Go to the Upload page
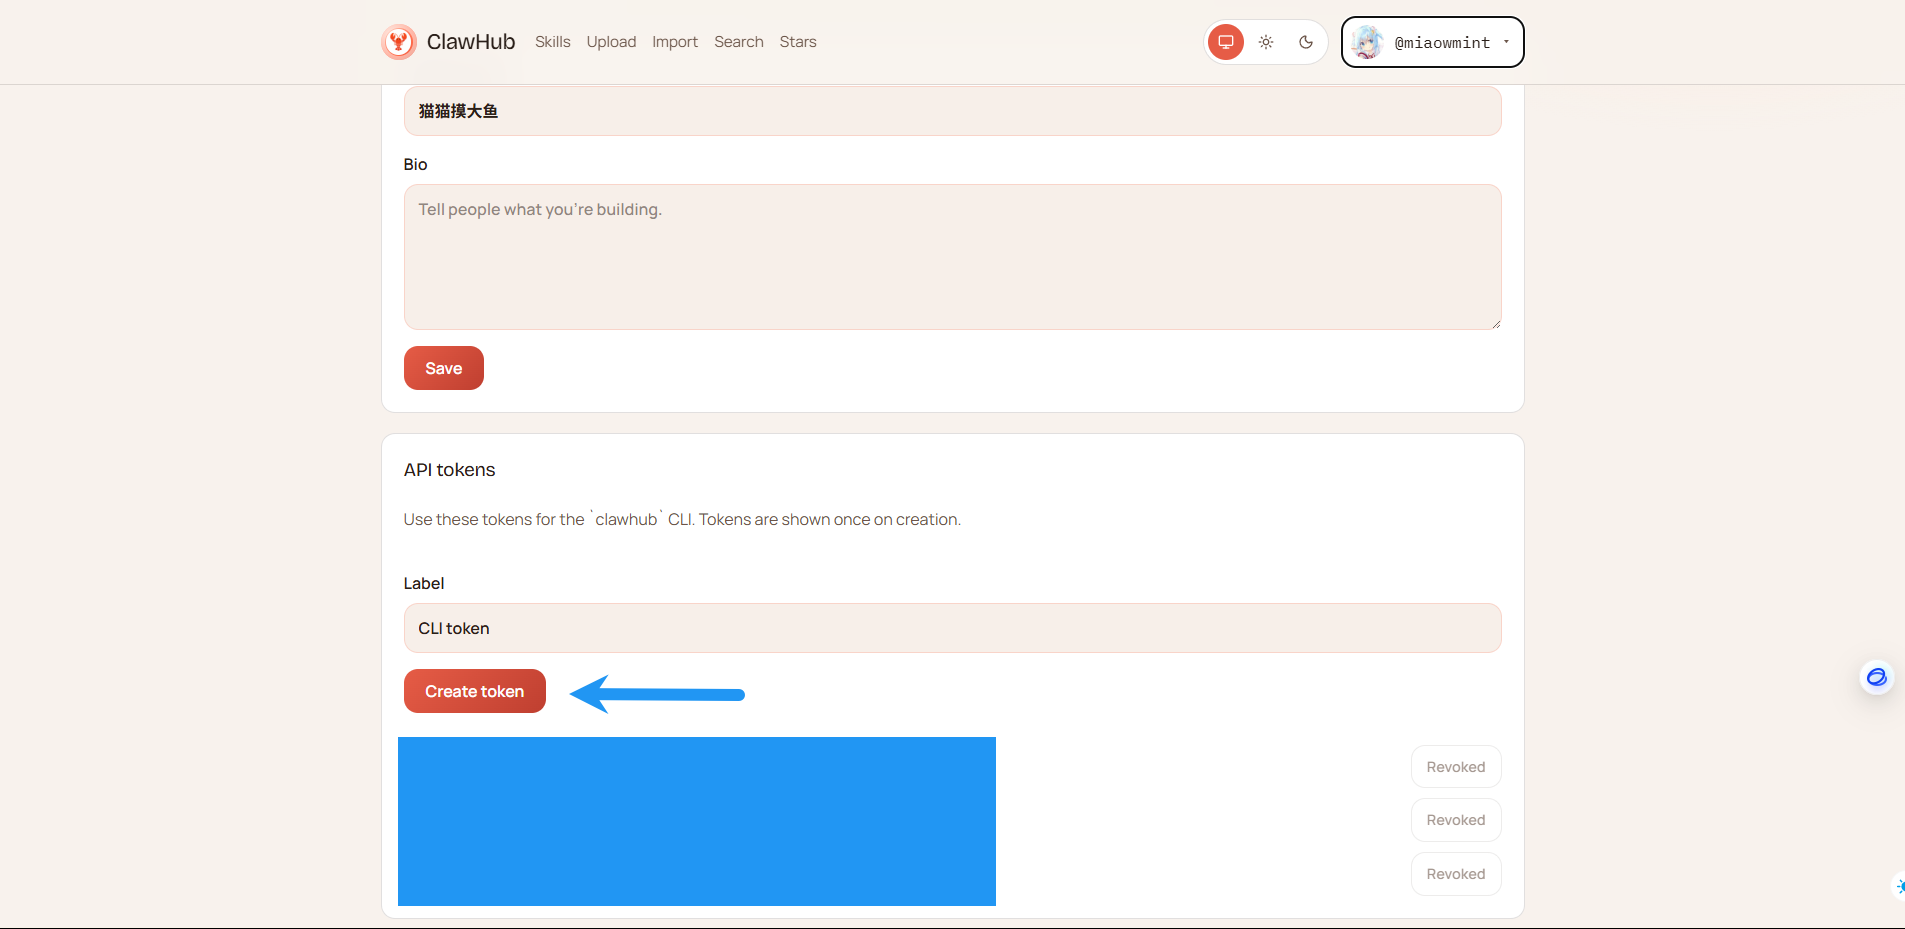 611,42
